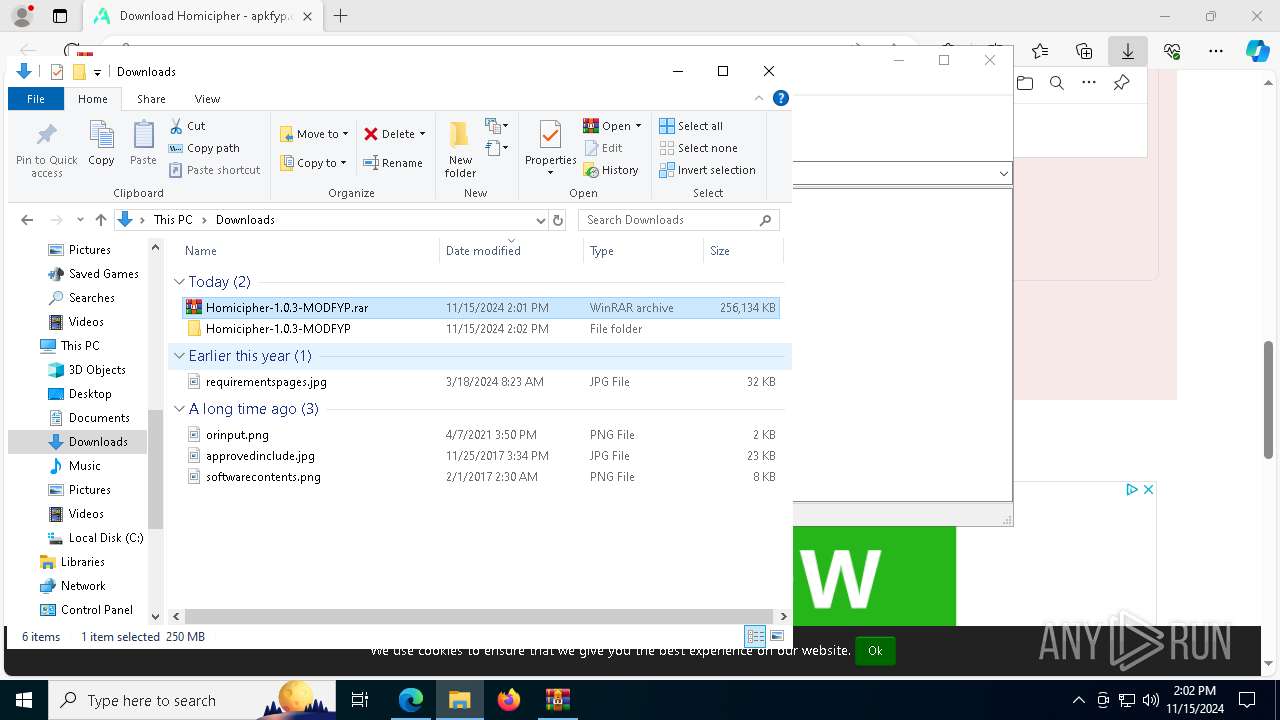The image size is (1280, 720).
Task: Open Edge favorites star icon
Action: pos(1040,51)
